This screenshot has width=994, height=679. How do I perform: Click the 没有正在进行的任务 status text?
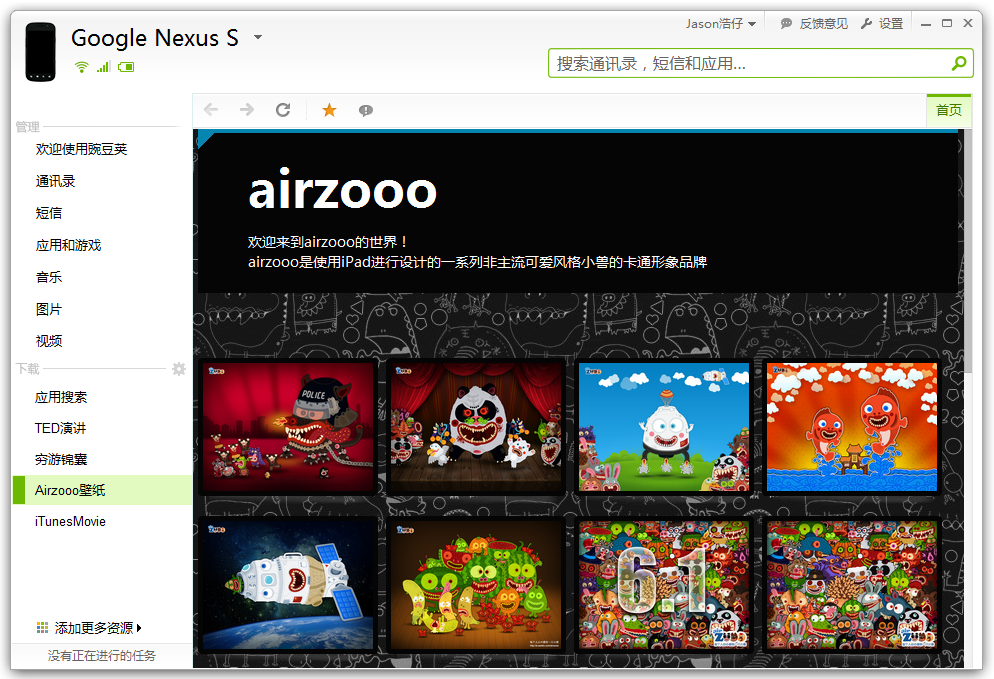[x=101, y=656]
